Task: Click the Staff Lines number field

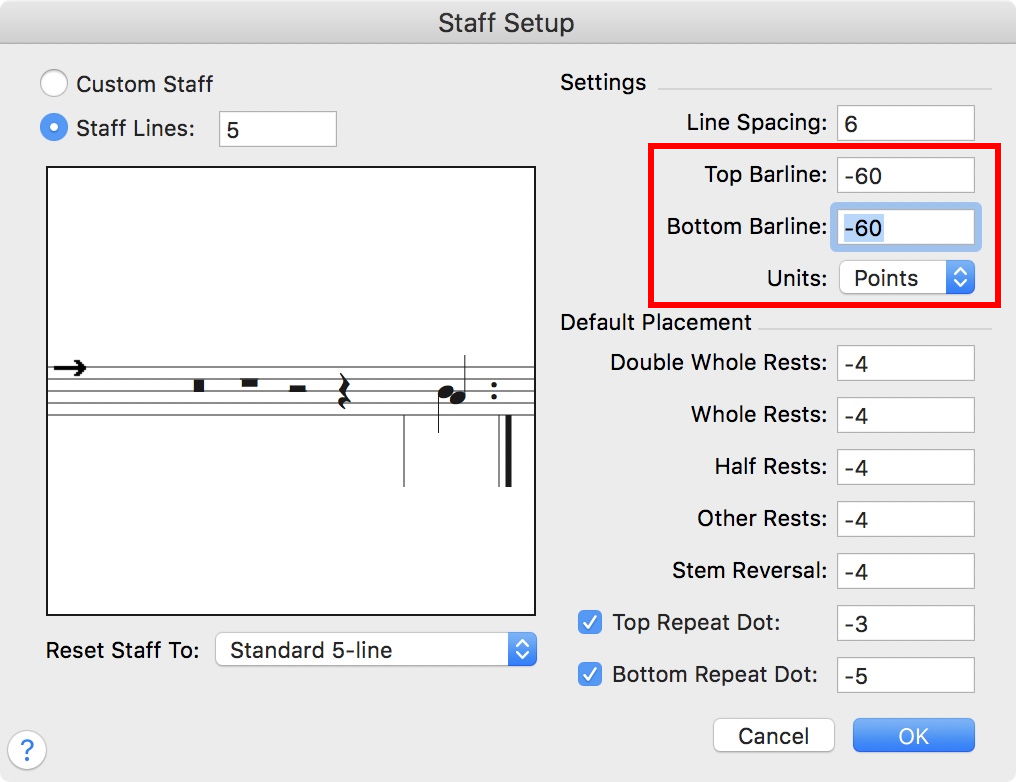Action: point(277,129)
